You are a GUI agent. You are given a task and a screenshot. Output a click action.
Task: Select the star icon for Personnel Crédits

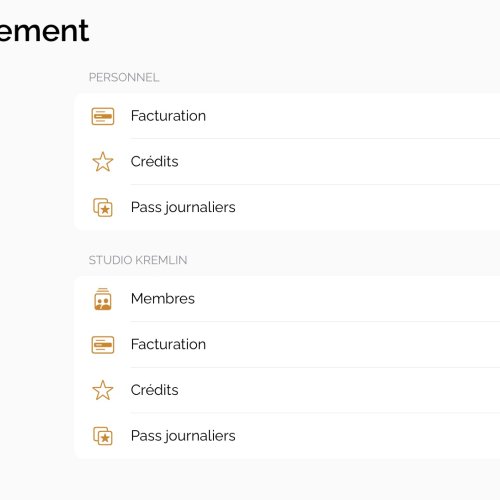[103, 162]
